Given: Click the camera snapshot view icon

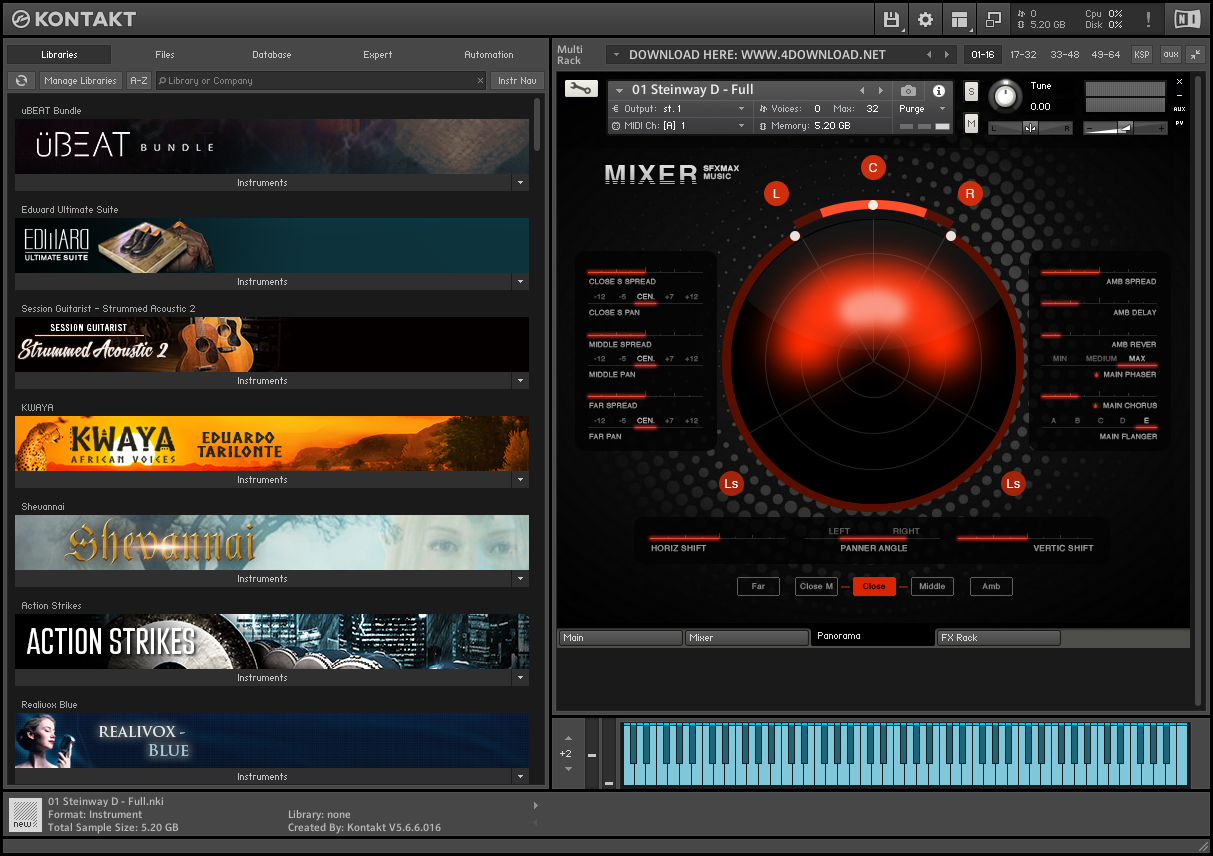Looking at the screenshot, I should (x=908, y=91).
